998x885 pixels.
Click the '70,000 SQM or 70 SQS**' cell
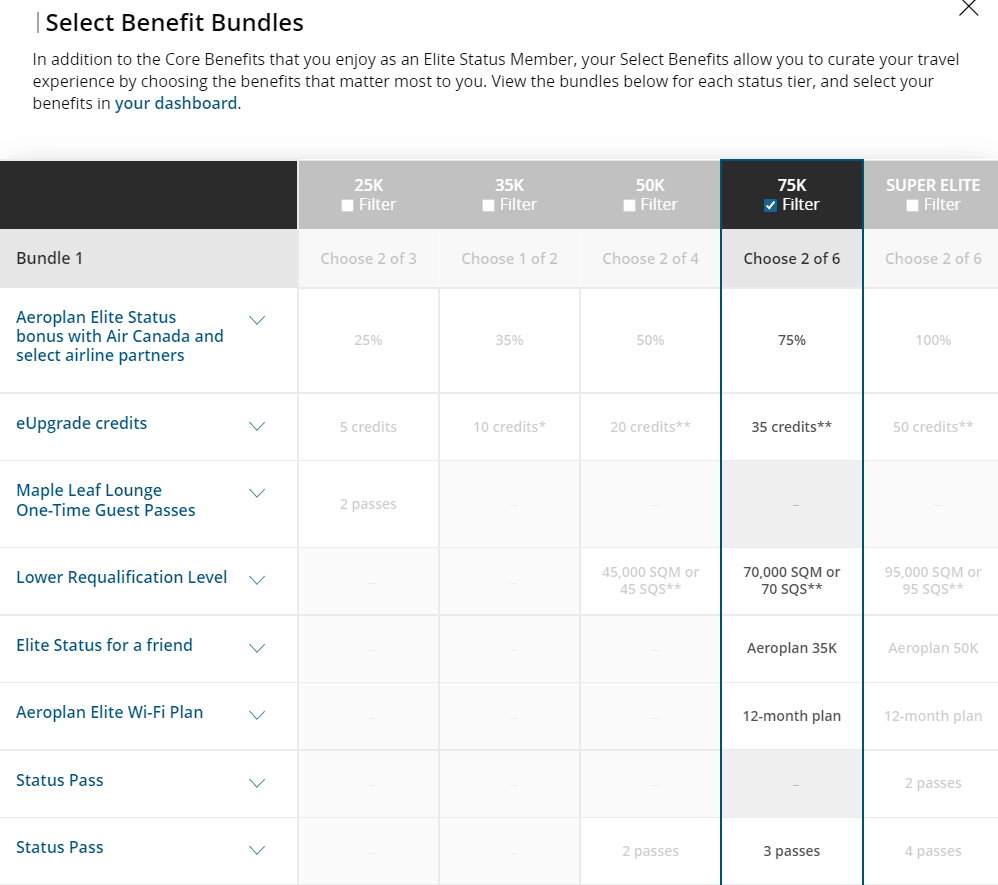pos(792,581)
